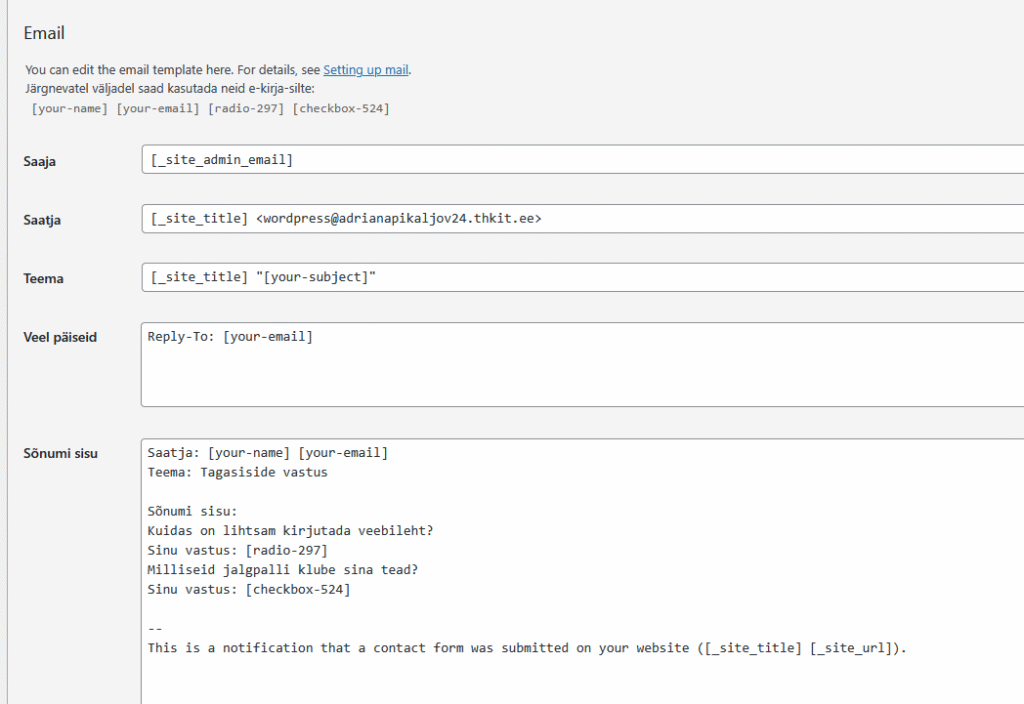Select the [your-name] mail-tag in the tag list

point(69,108)
